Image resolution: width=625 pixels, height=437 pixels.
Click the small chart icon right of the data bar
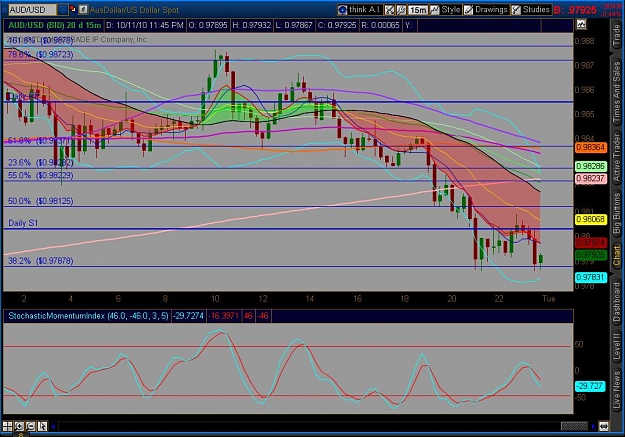581,25
